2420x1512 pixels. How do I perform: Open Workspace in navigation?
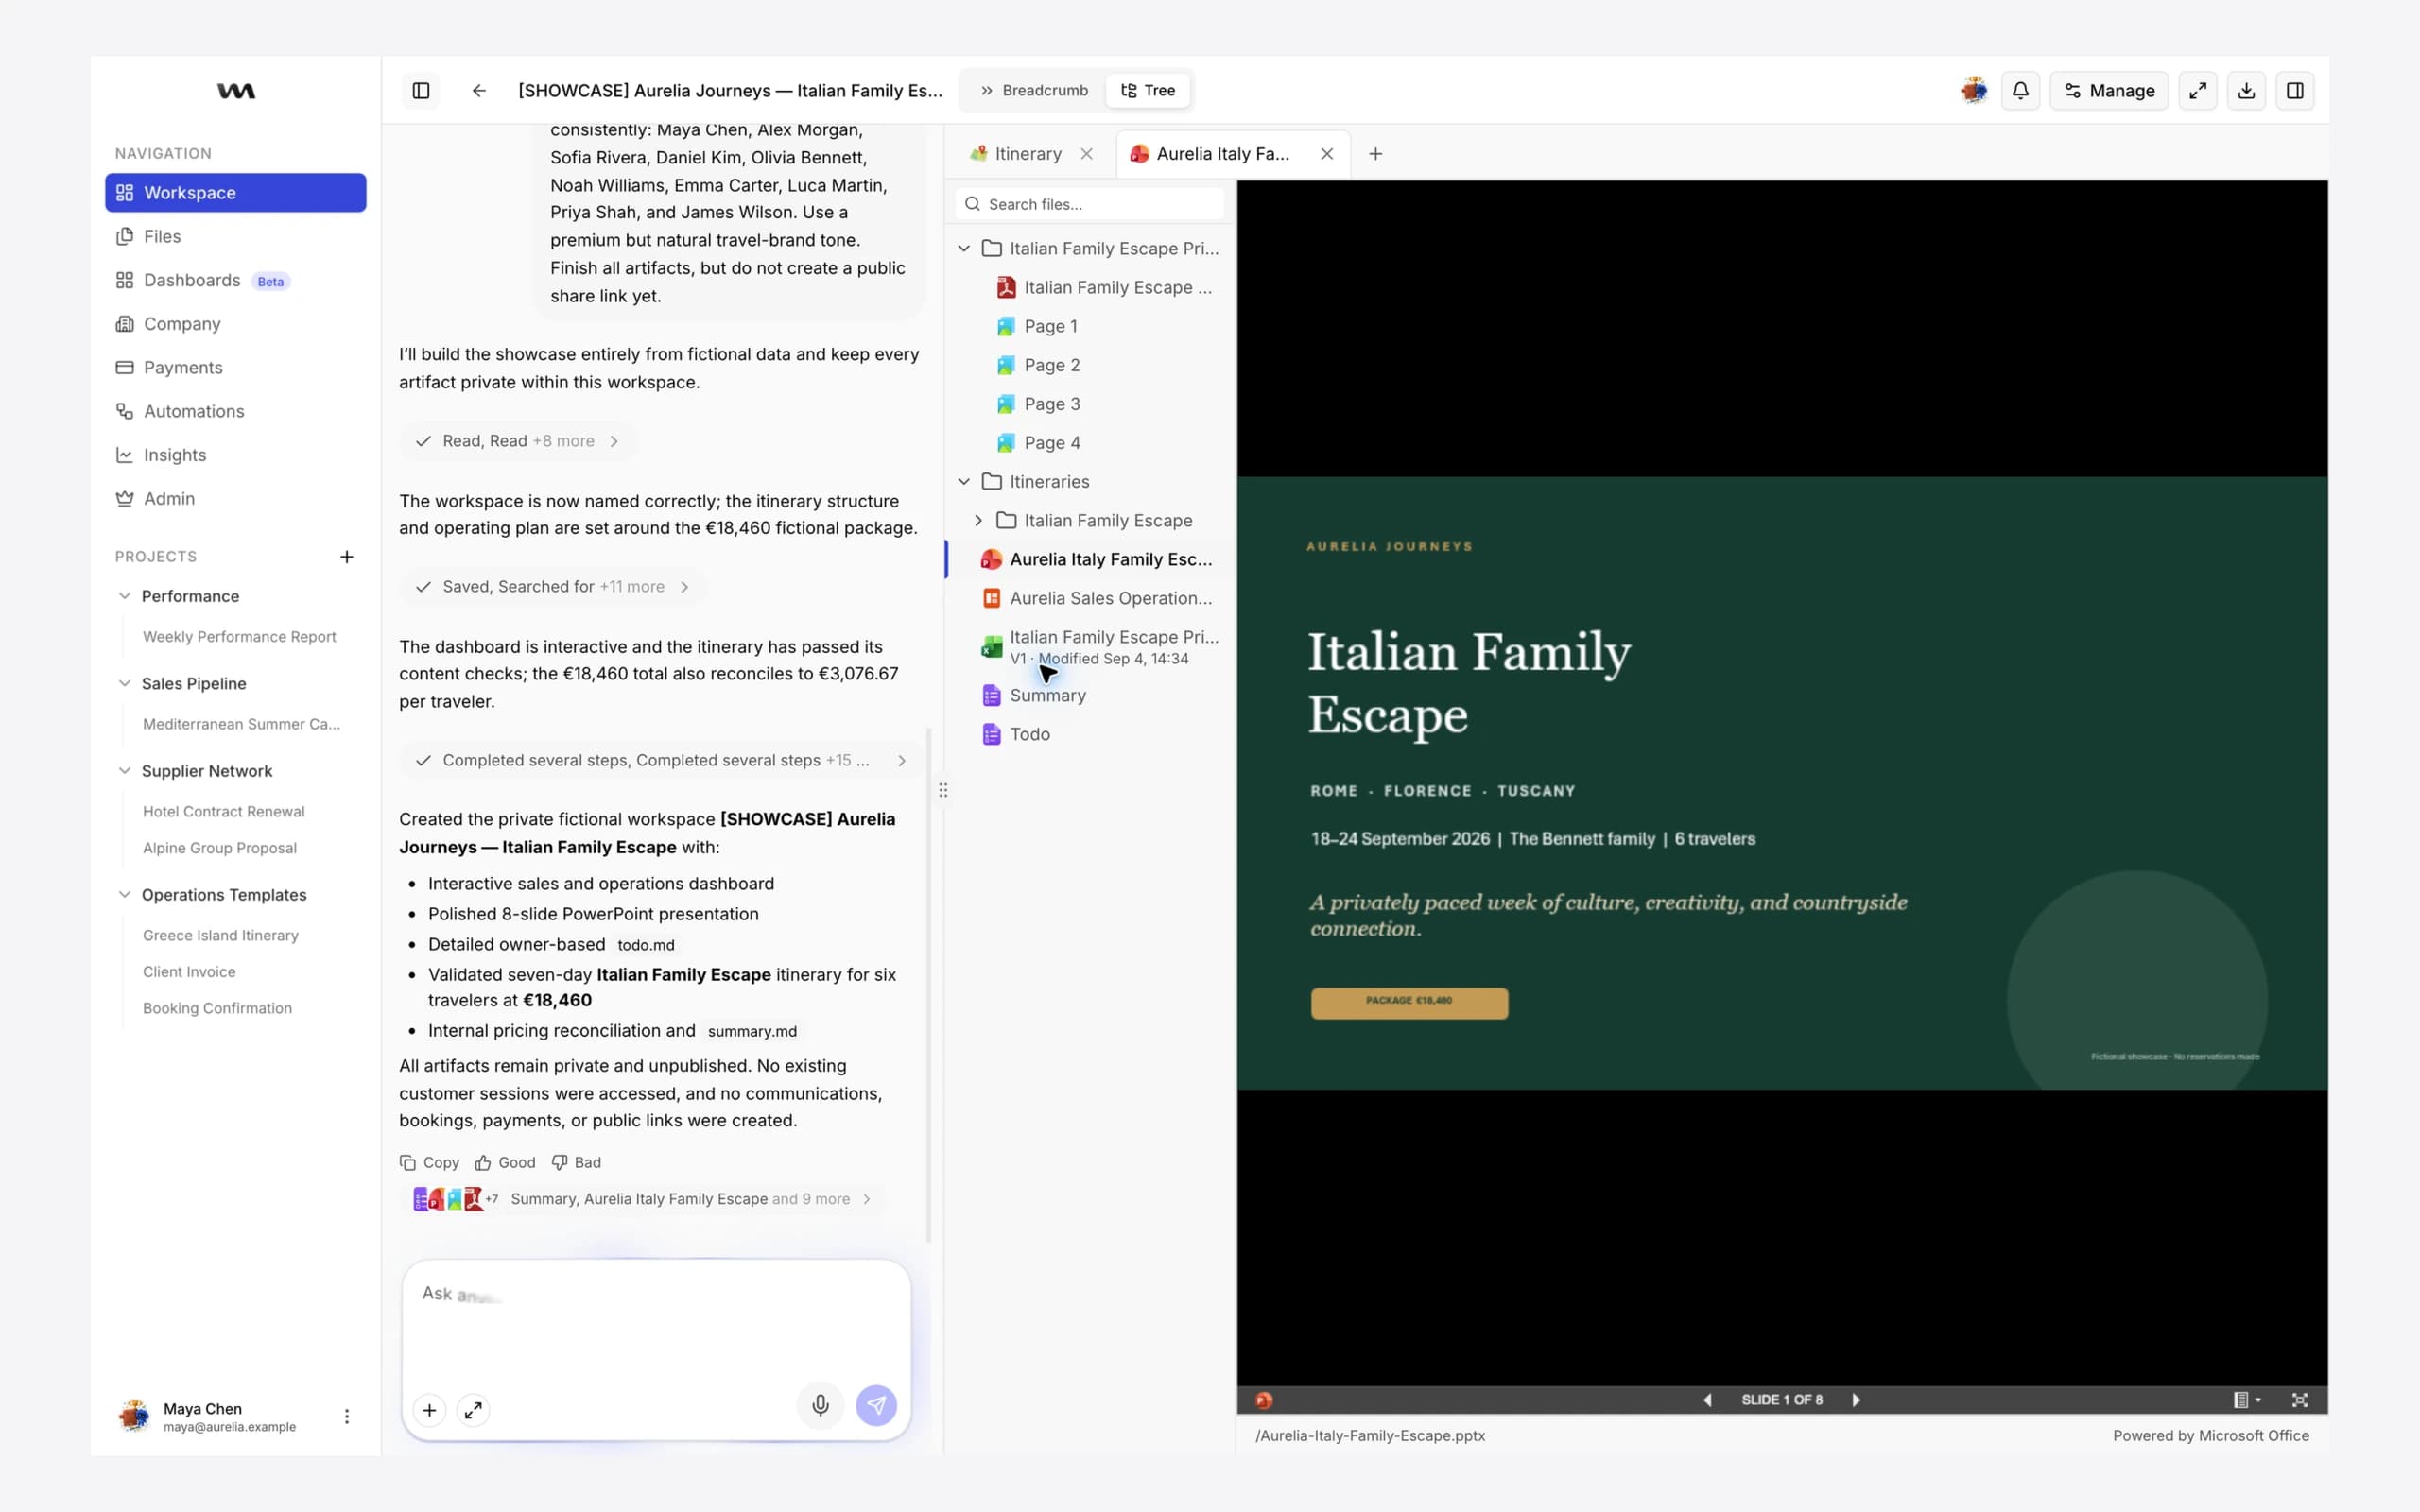click(235, 193)
